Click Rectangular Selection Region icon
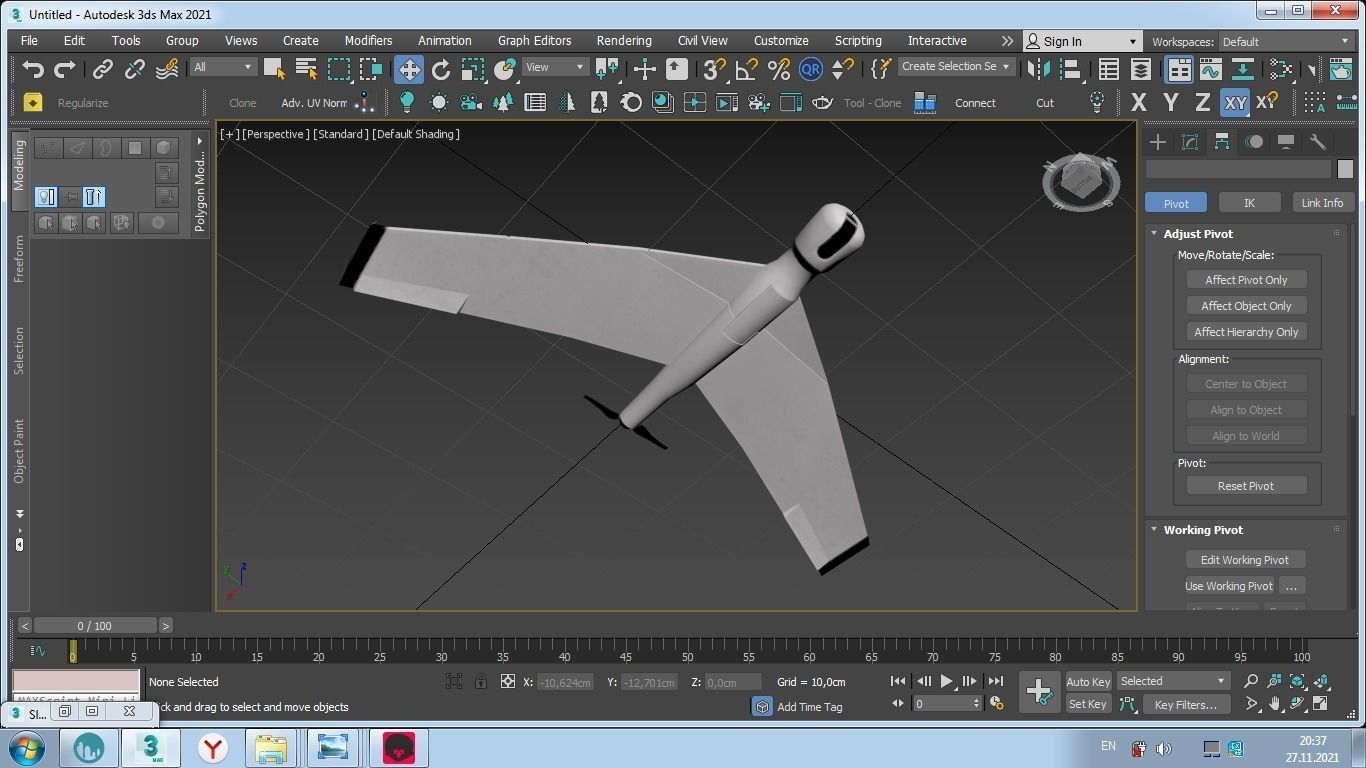1366x768 pixels. [339, 69]
